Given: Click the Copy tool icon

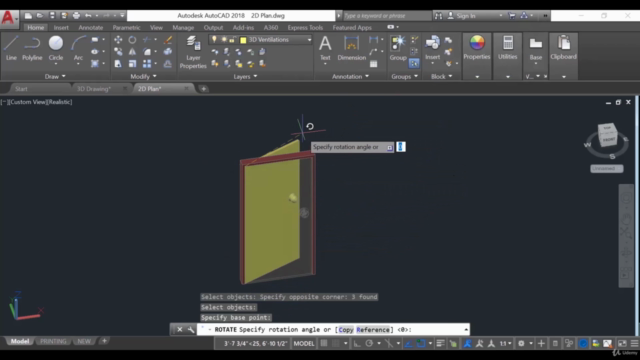Looking at the screenshot, I should [118, 52].
